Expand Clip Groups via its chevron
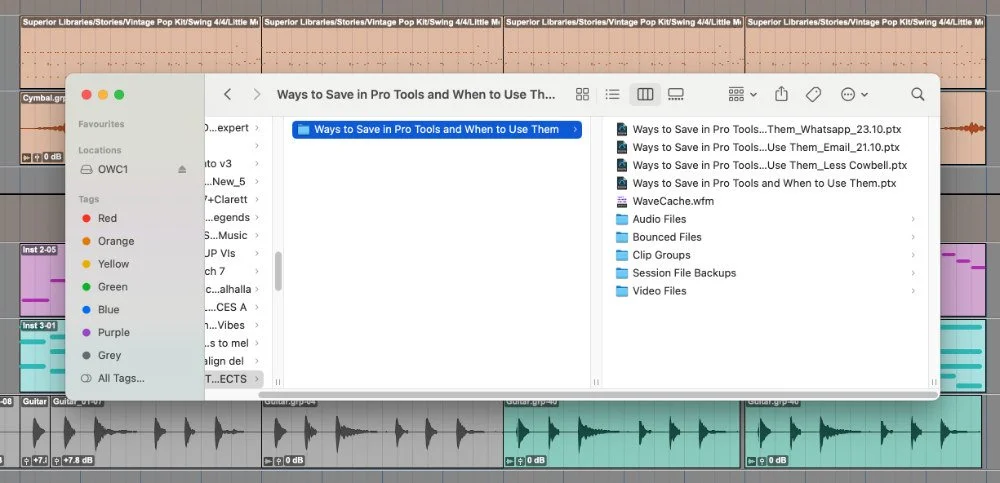 click(913, 255)
